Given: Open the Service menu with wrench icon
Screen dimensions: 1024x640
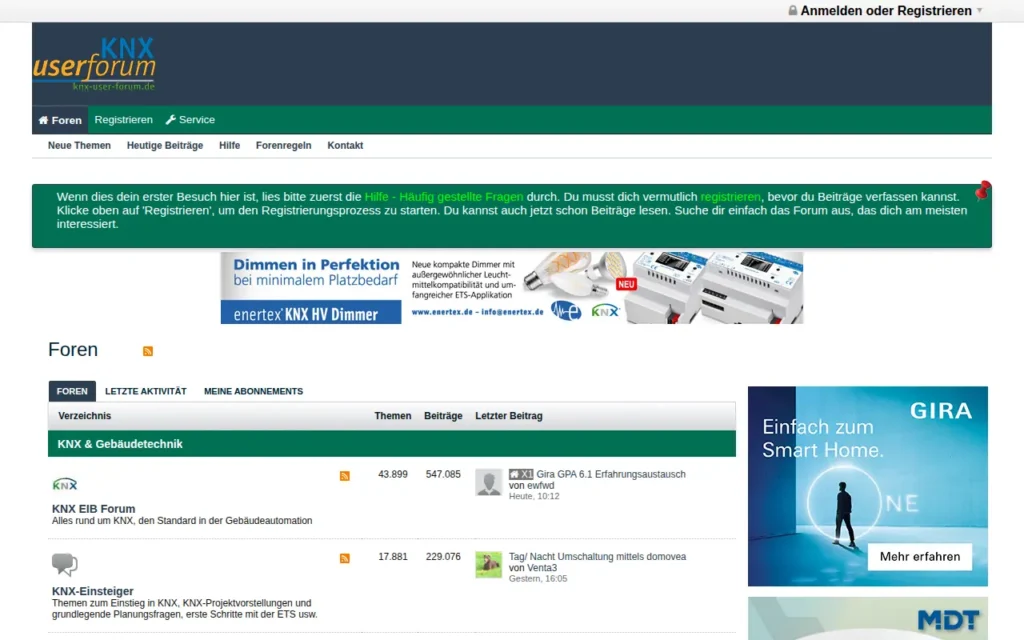Looking at the screenshot, I should coord(190,120).
